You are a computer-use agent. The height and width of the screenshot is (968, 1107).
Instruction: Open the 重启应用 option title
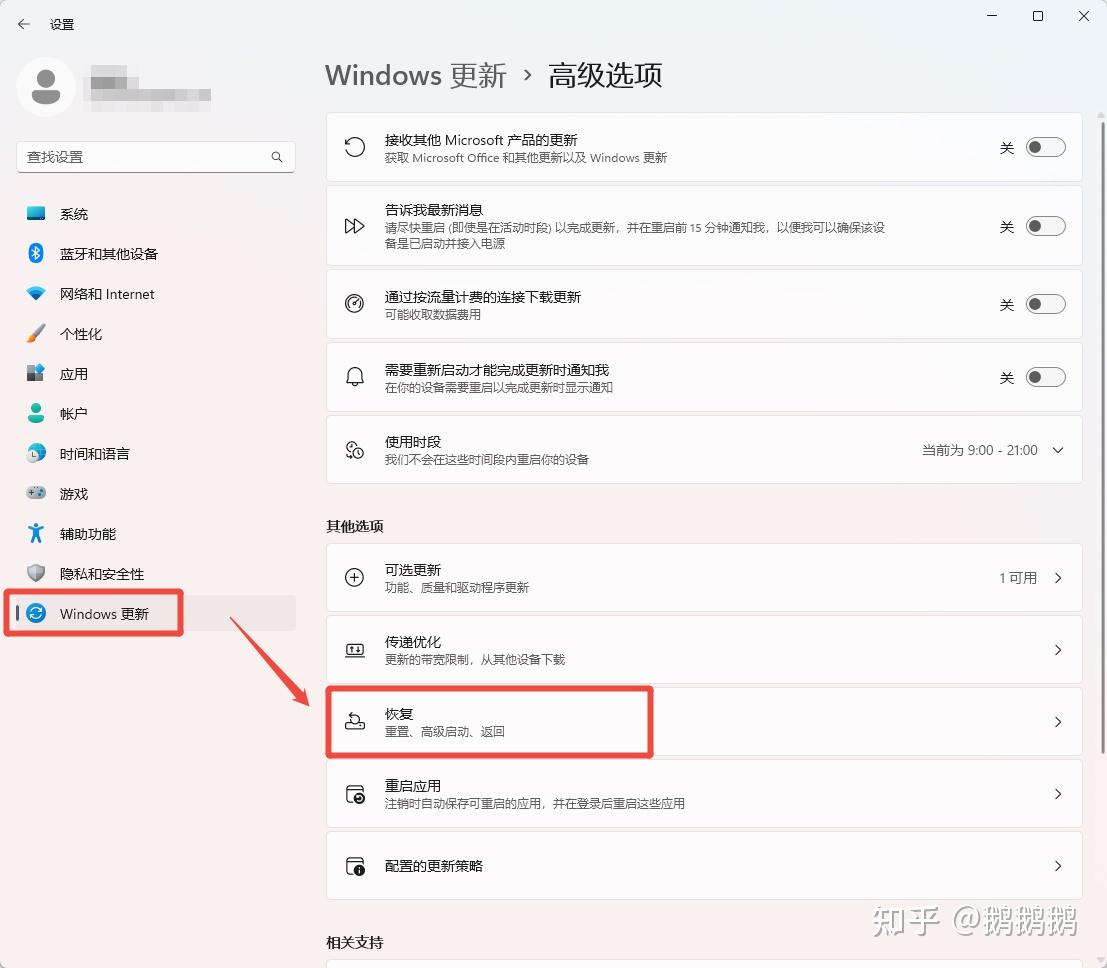413,786
